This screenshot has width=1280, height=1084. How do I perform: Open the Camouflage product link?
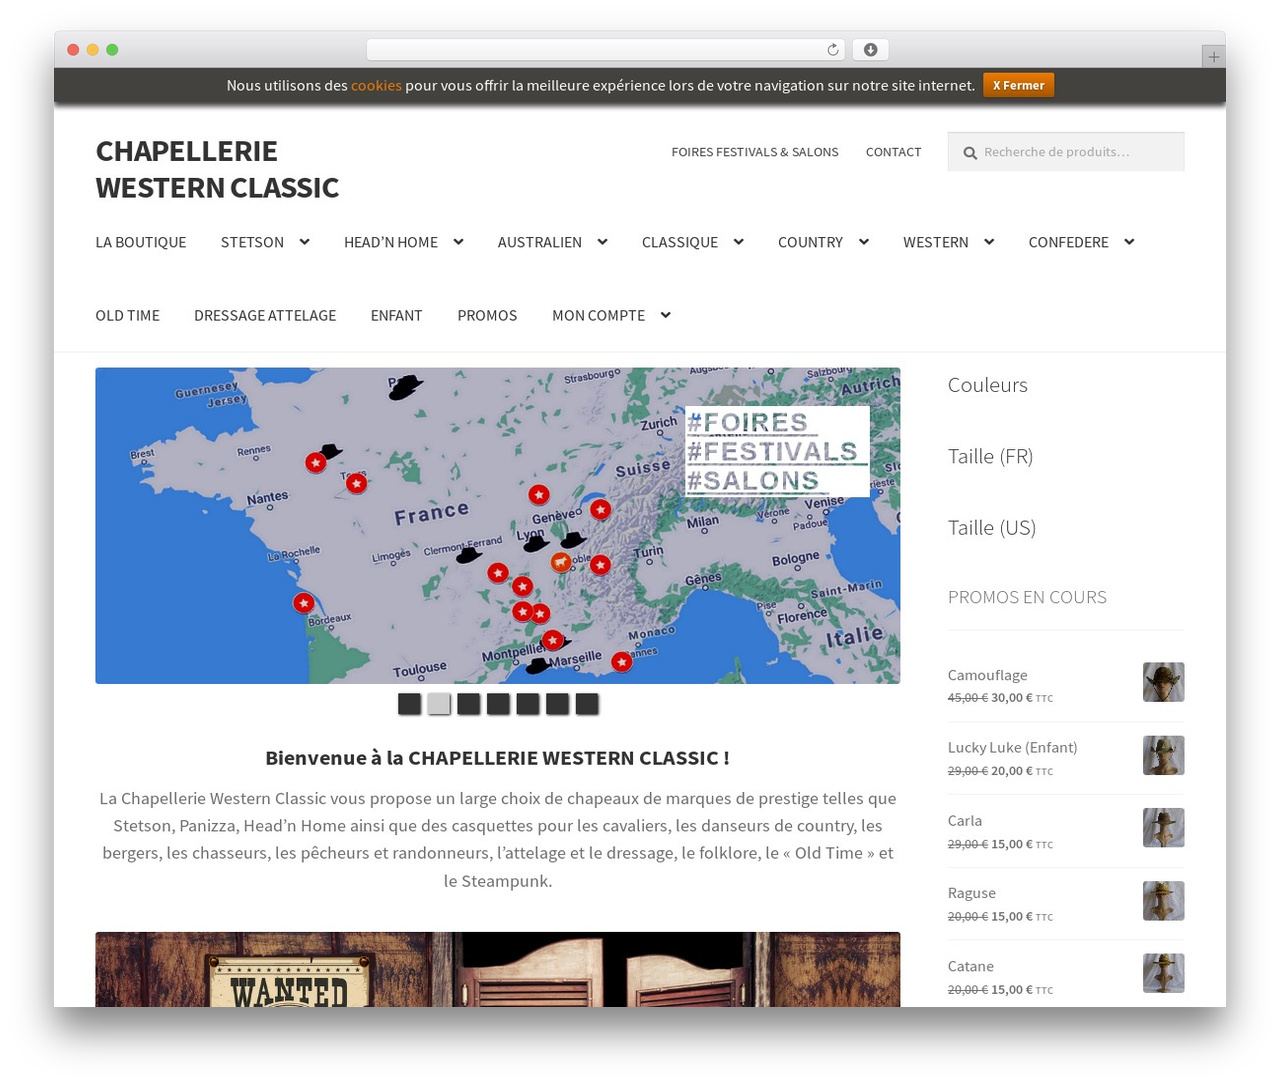tap(988, 675)
